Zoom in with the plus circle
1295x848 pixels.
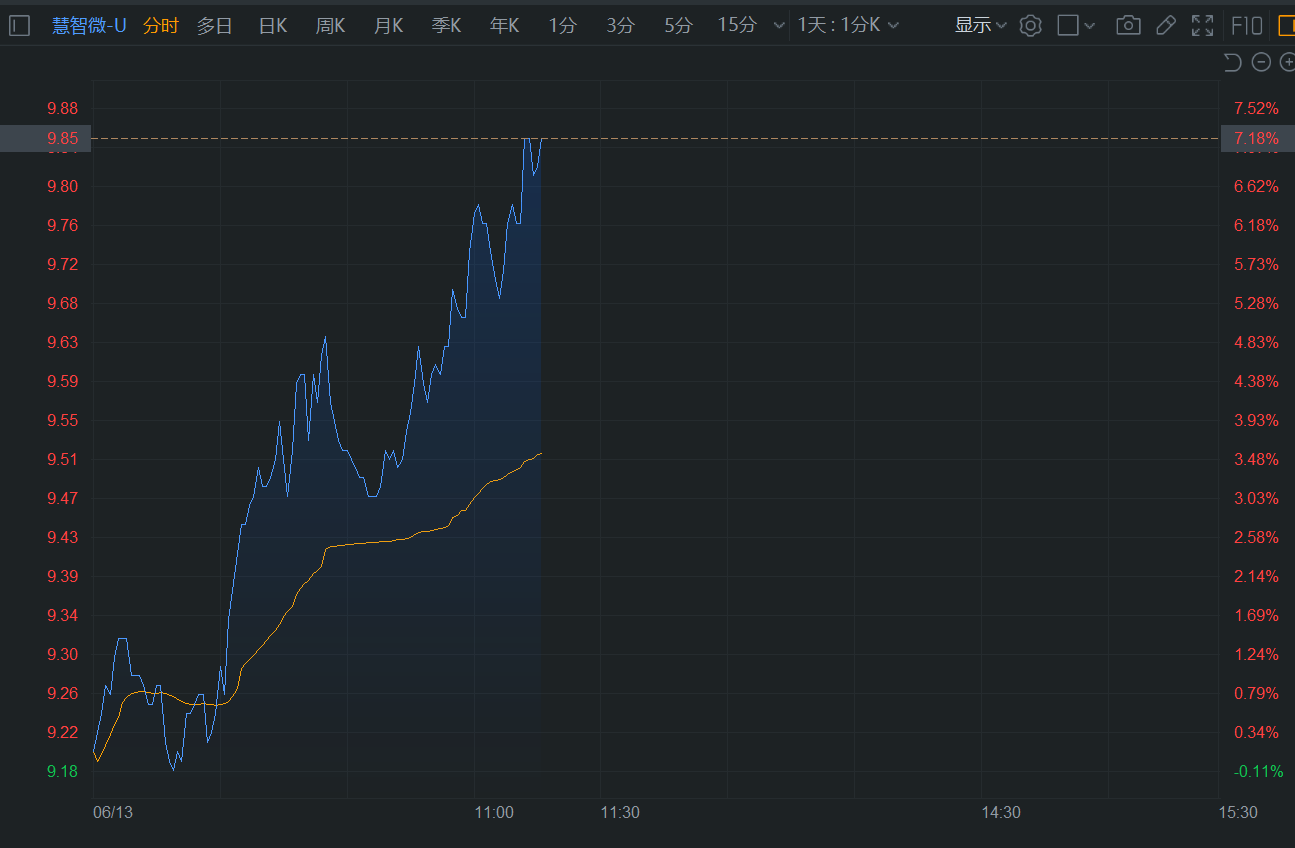click(x=1288, y=62)
